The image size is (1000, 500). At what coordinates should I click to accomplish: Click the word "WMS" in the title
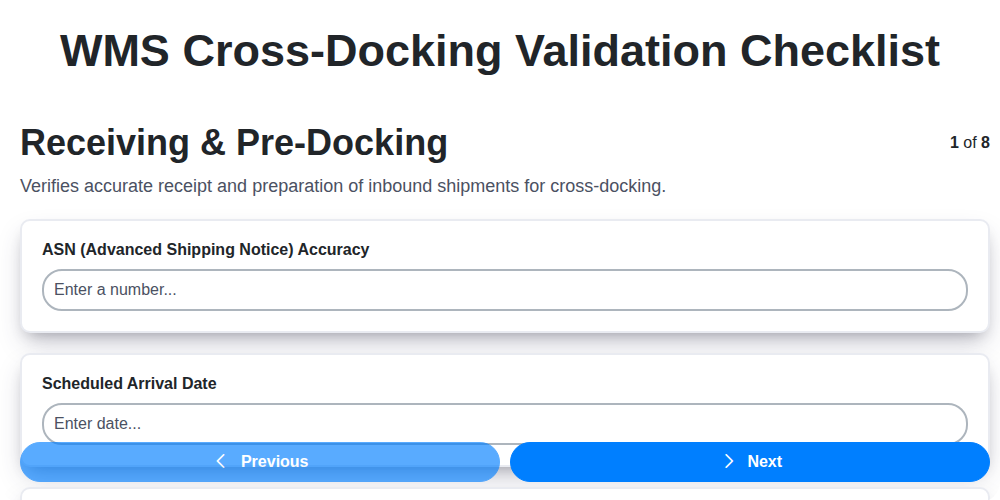(x=112, y=50)
